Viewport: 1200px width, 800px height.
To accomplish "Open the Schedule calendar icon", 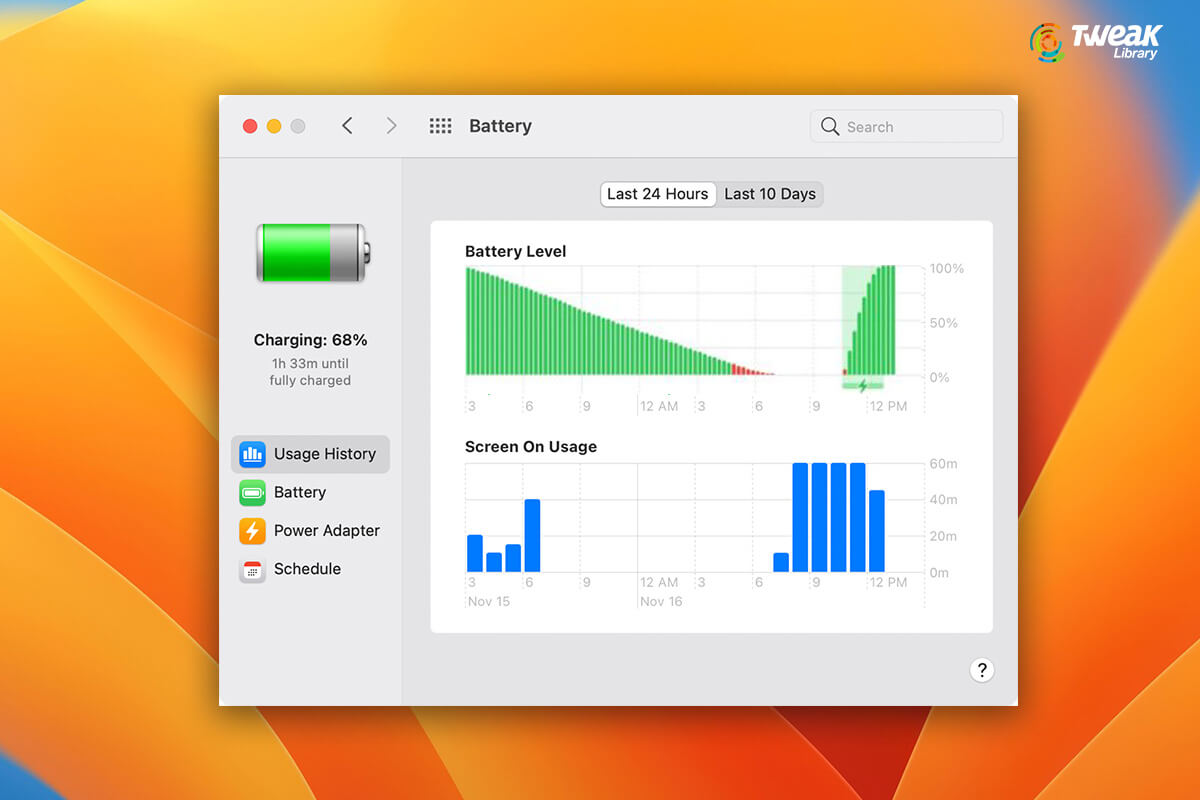I will coord(252,569).
